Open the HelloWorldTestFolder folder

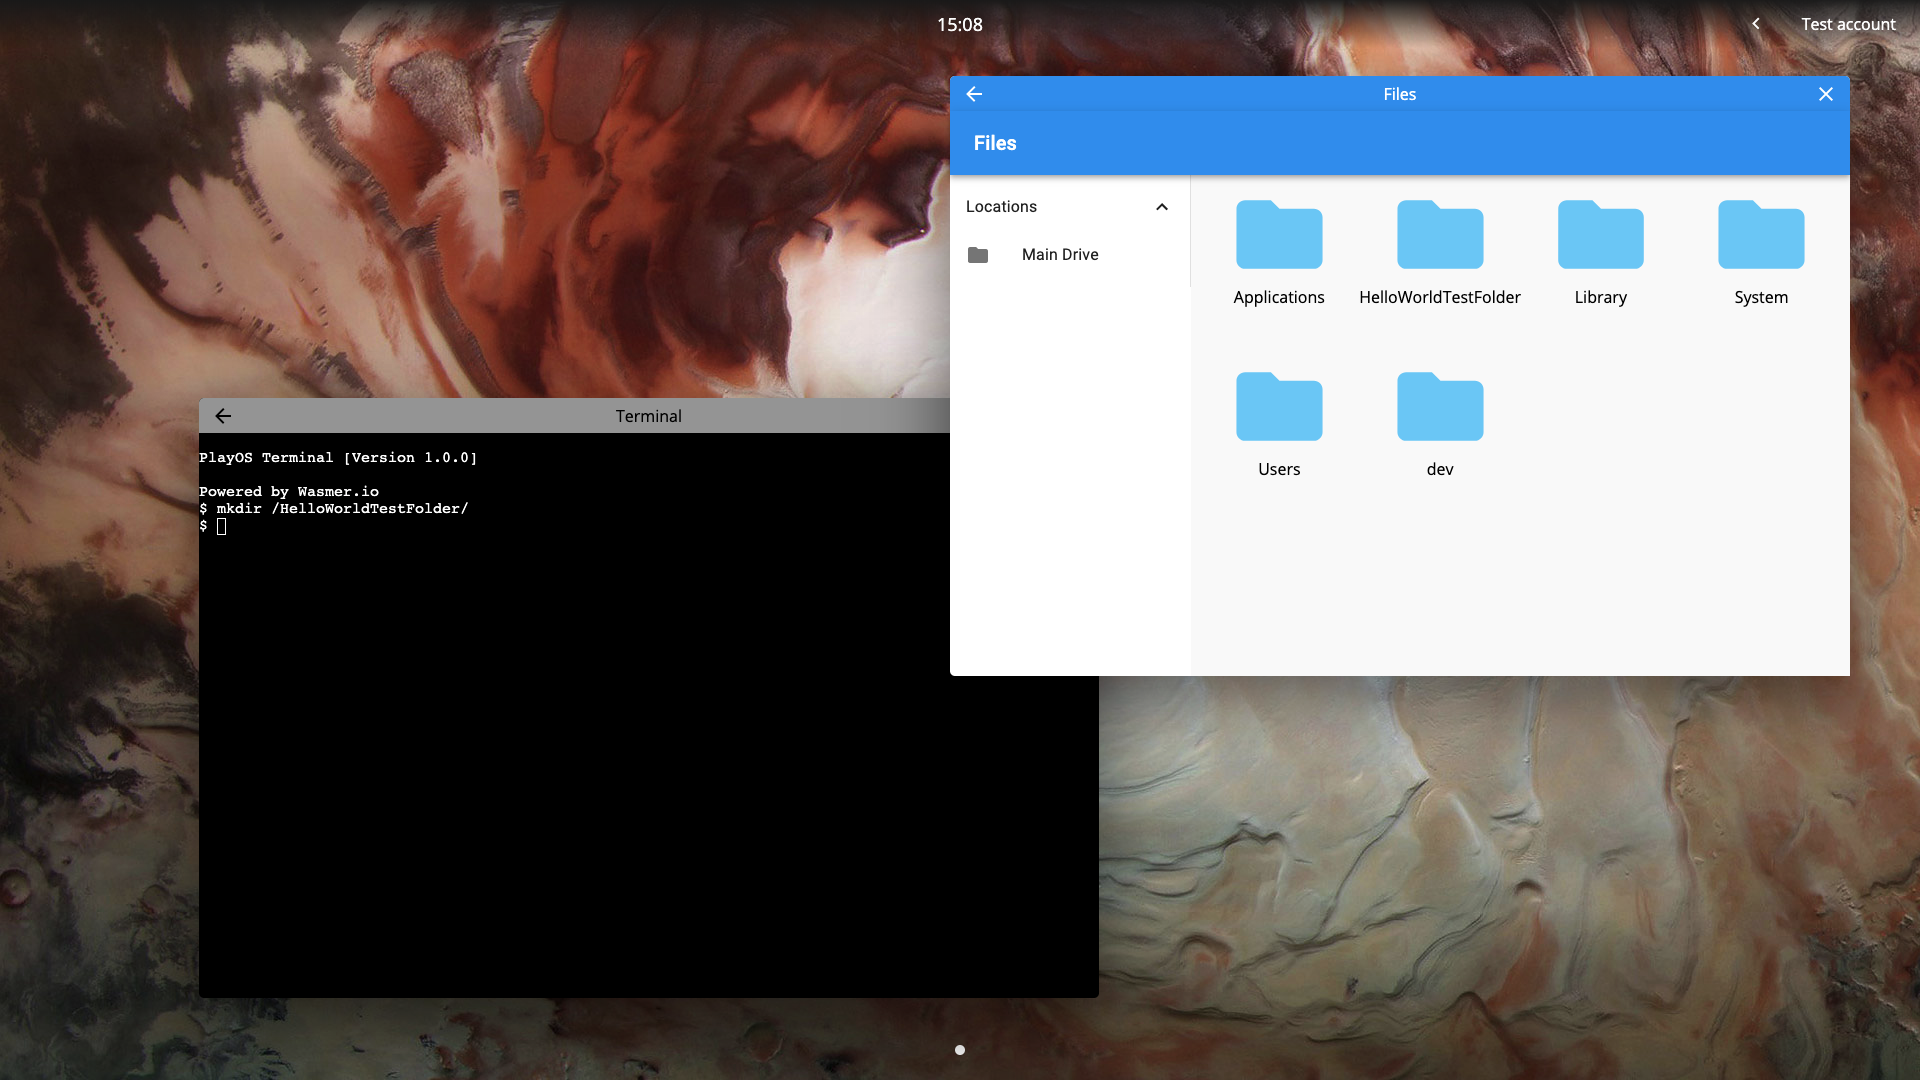(1439, 236)
